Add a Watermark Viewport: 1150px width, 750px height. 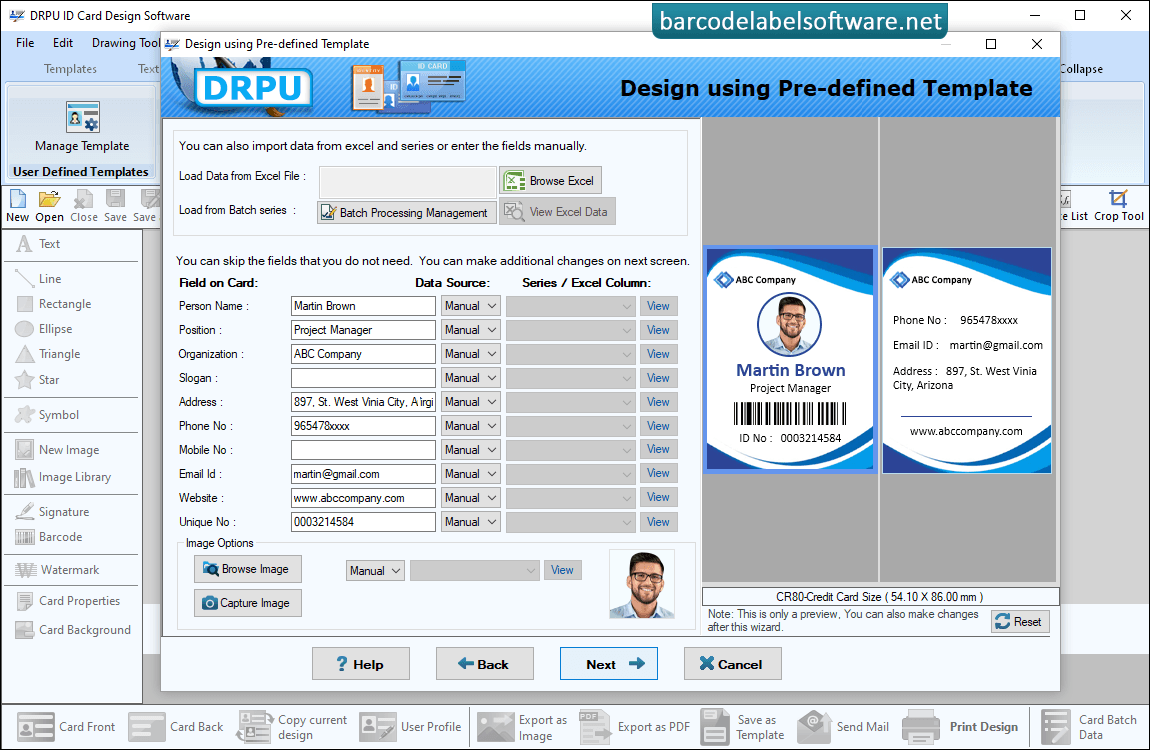click(57, 570)
